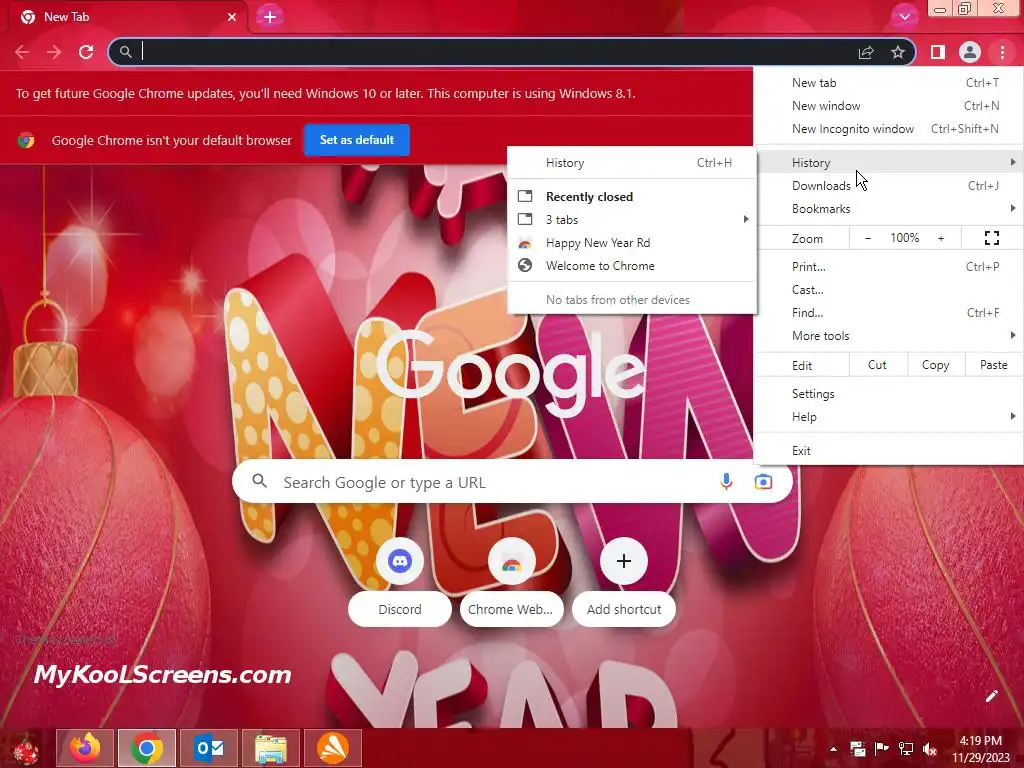The width and height of the screenshot is (1024, 768).
Task: Expand the Help submenu
Action: click(x=889, y=417)
